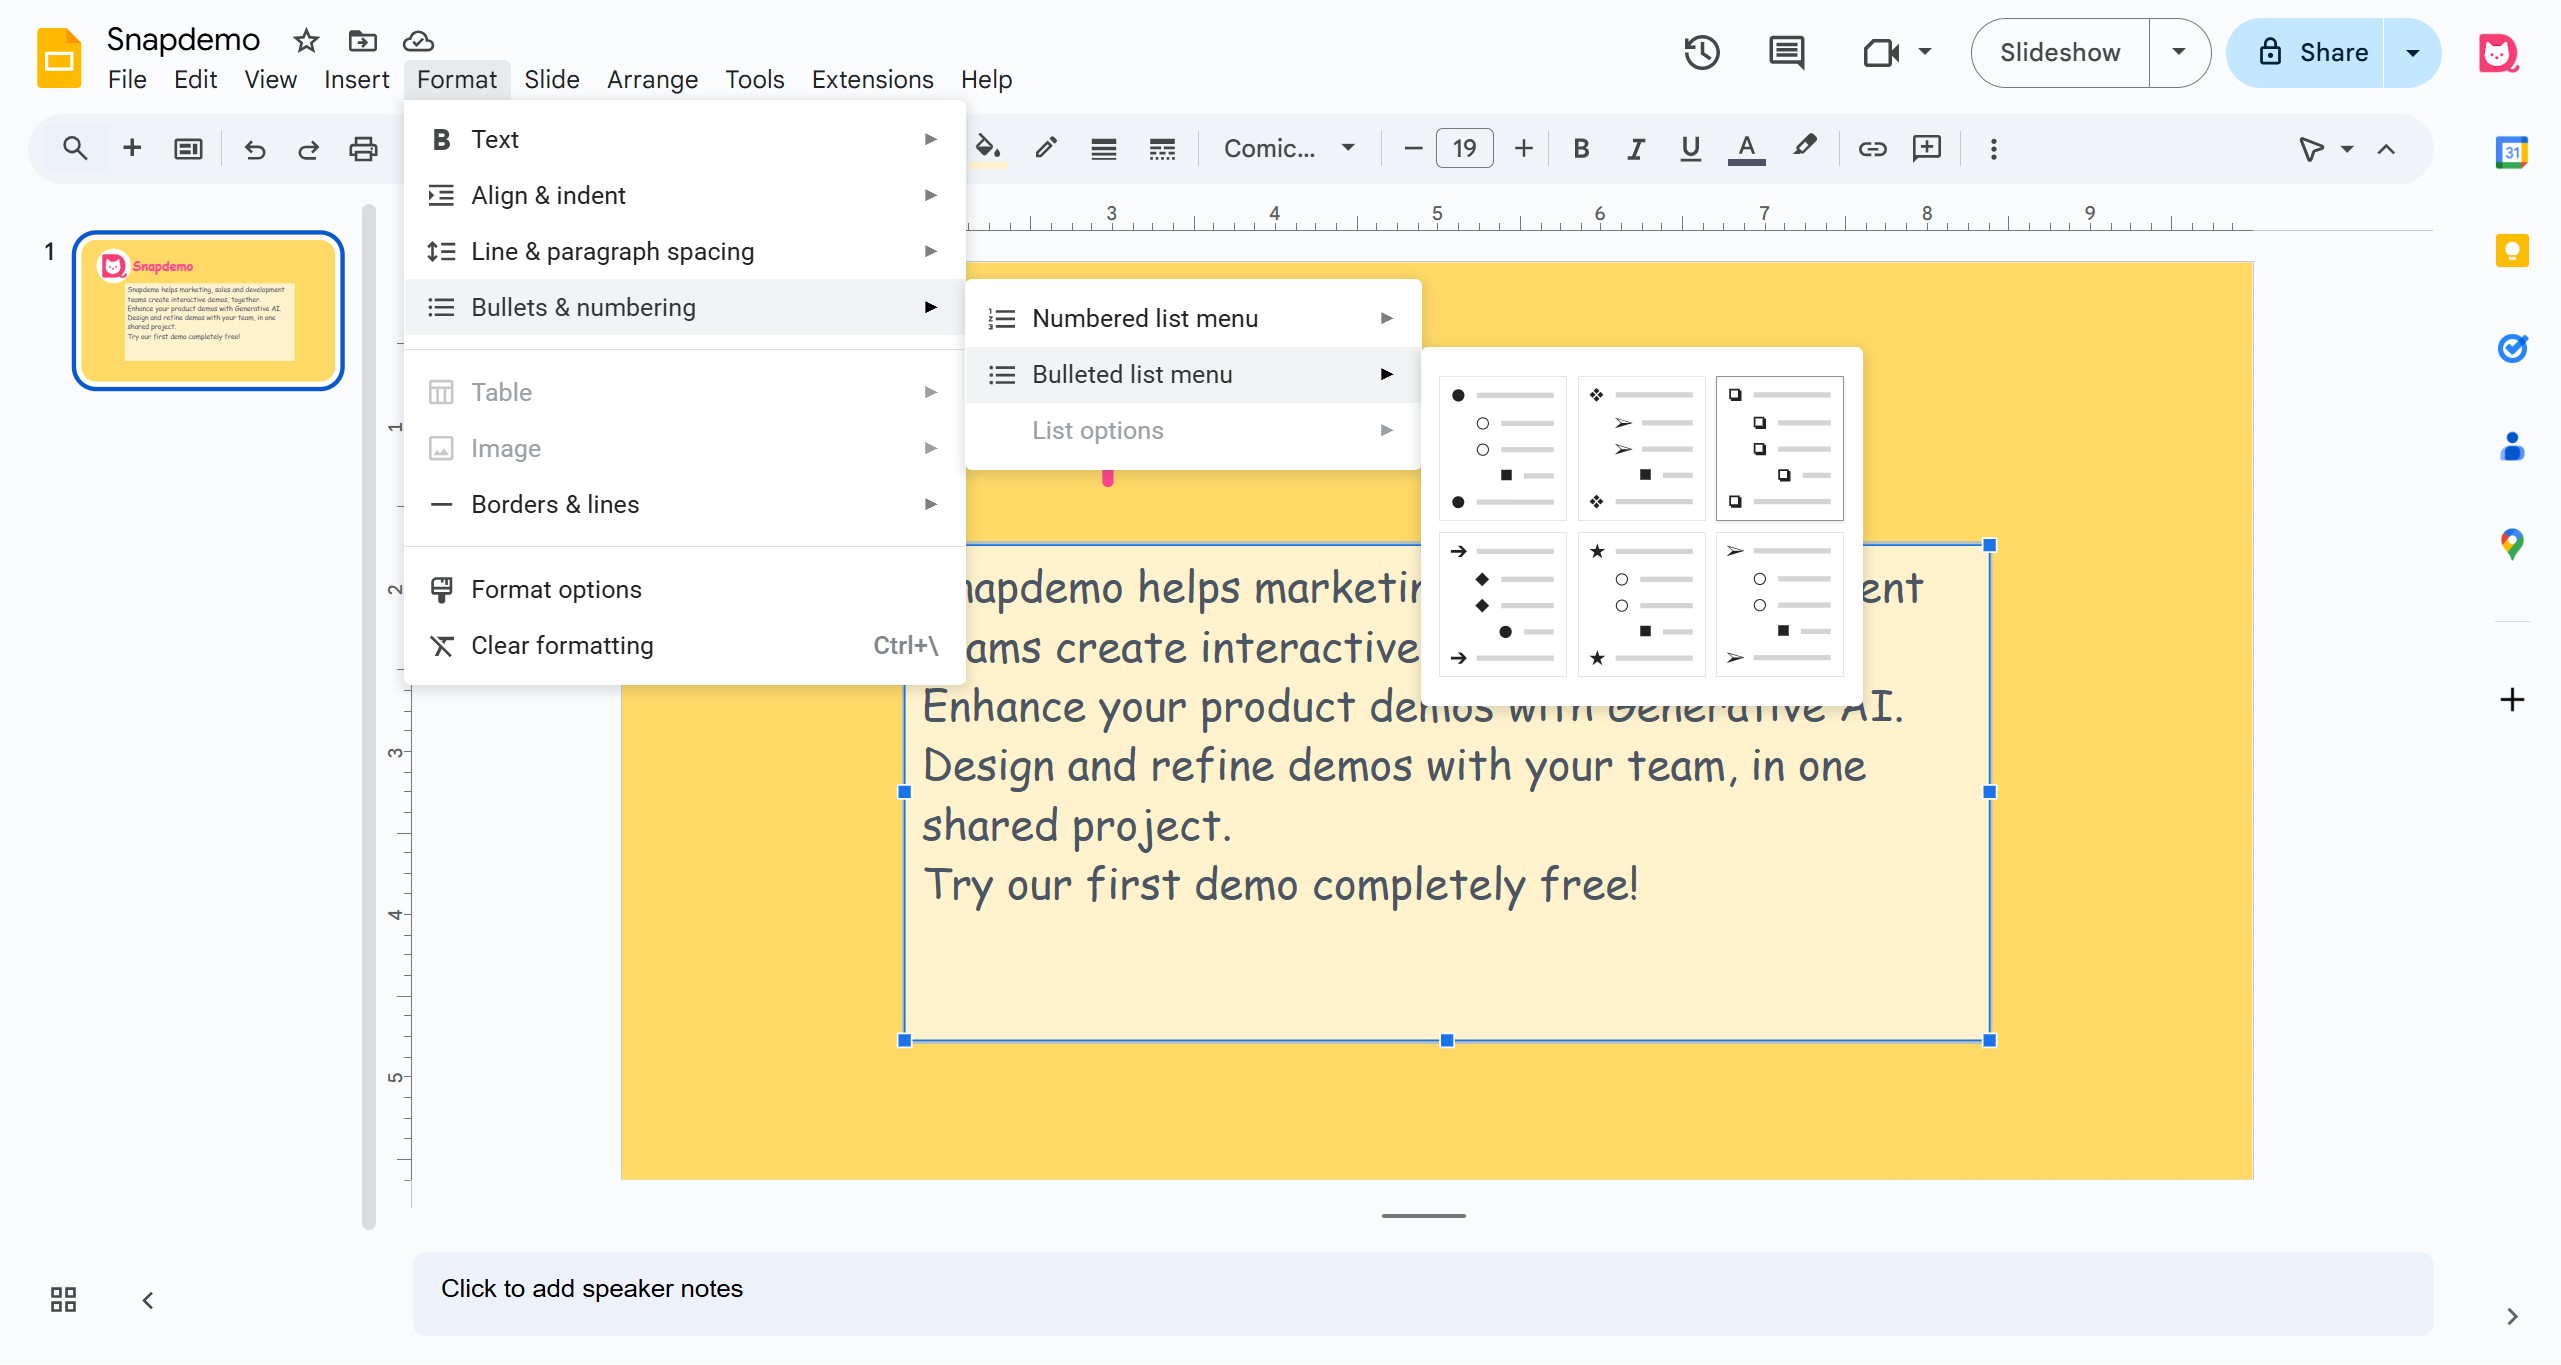Screen dimensions: 2561x1365
Task: Open the File menu
Action: tap(127, 79)
